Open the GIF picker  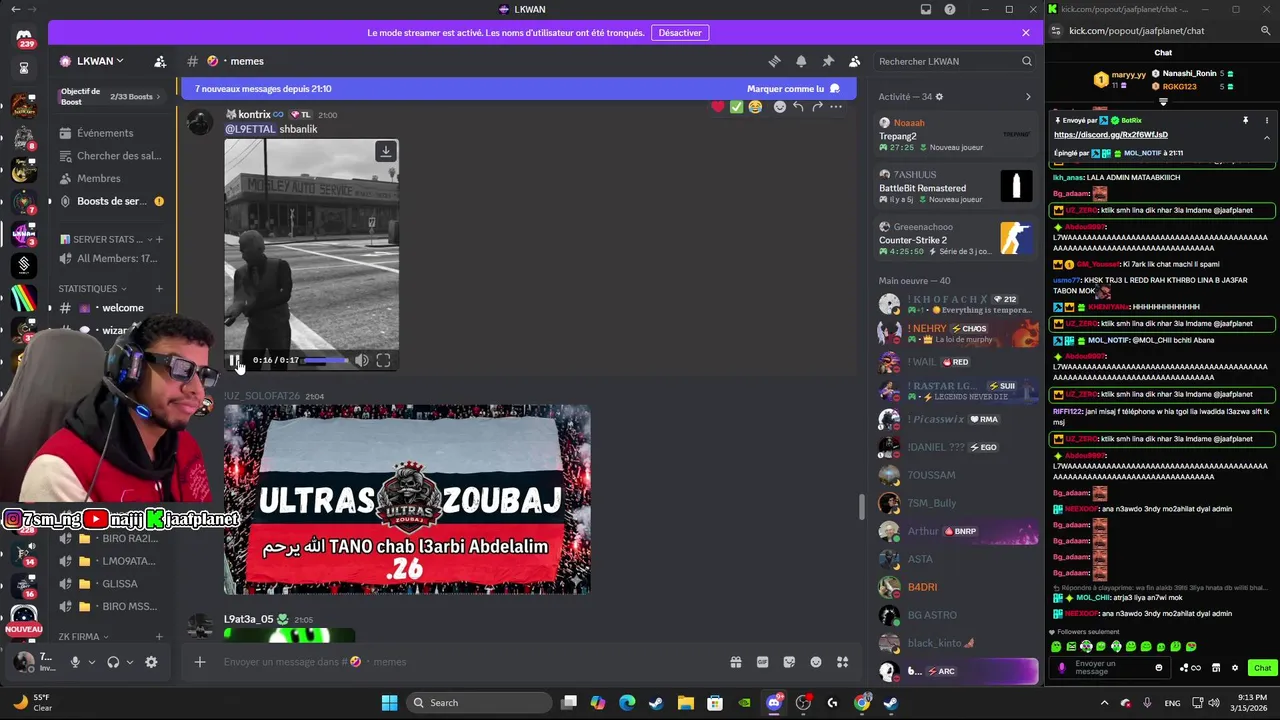tap(762, 662)
